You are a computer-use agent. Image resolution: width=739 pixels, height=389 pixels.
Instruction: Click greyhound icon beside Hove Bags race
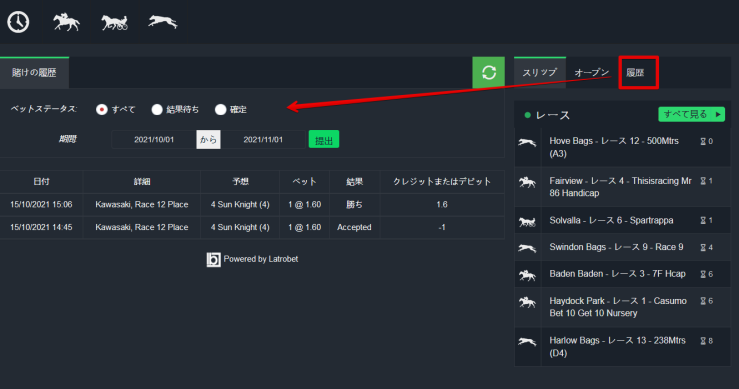click(x=527, y=142)
